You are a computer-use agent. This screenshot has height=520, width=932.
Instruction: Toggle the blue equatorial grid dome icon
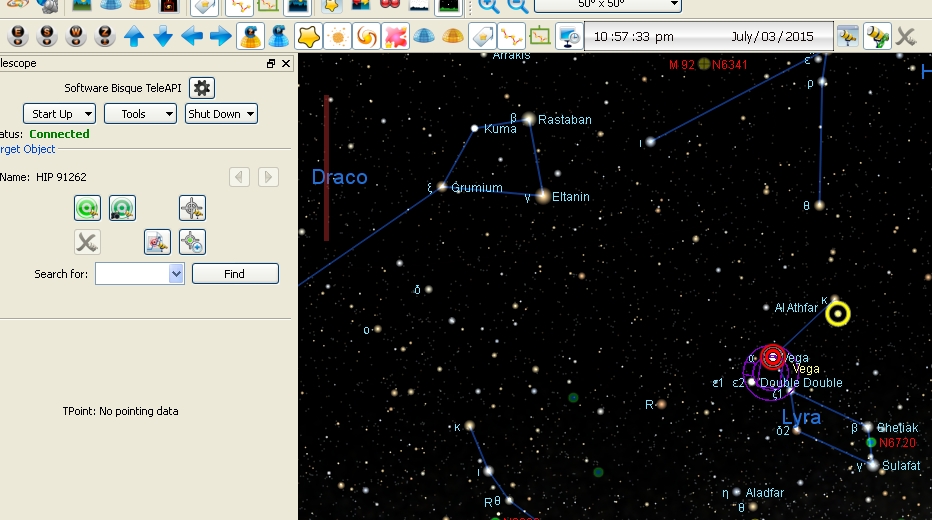(x=424, y=36)
